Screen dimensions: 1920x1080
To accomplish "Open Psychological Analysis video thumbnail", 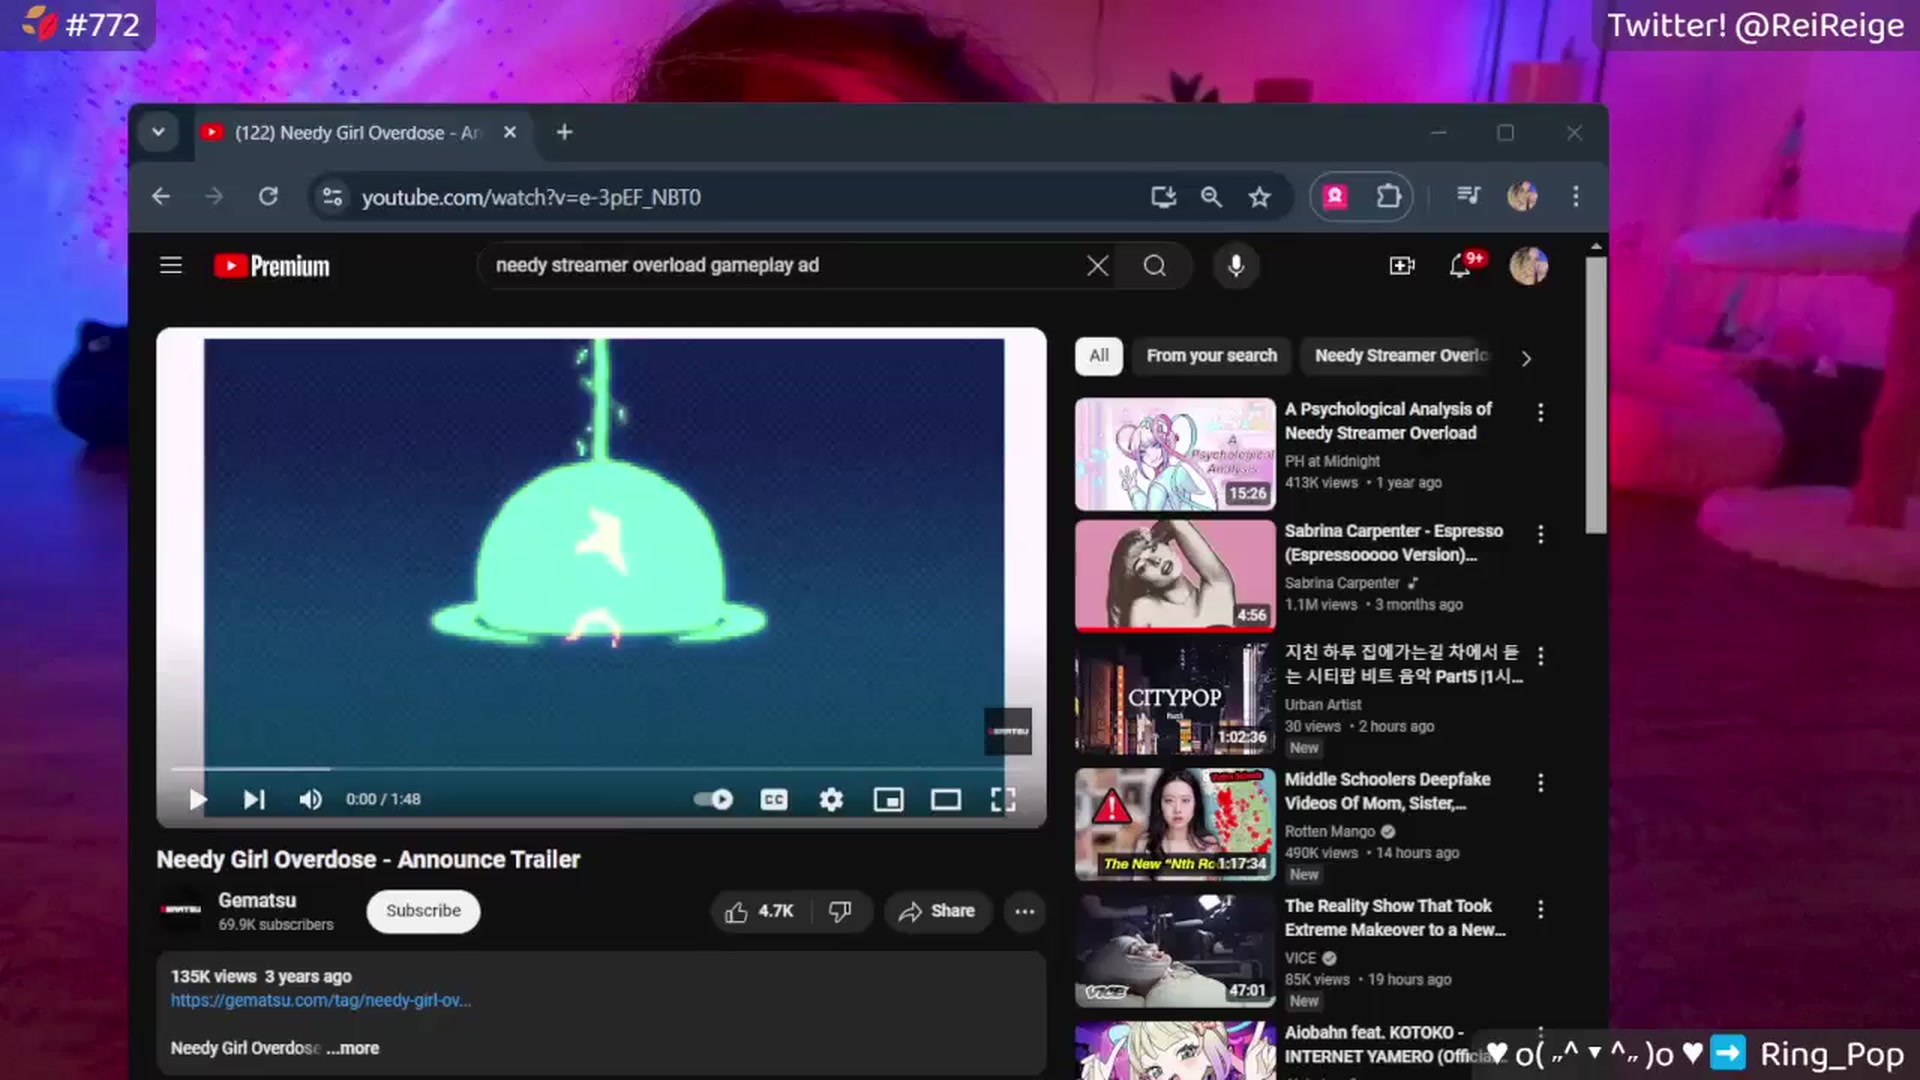I will tap(1175, 454).
